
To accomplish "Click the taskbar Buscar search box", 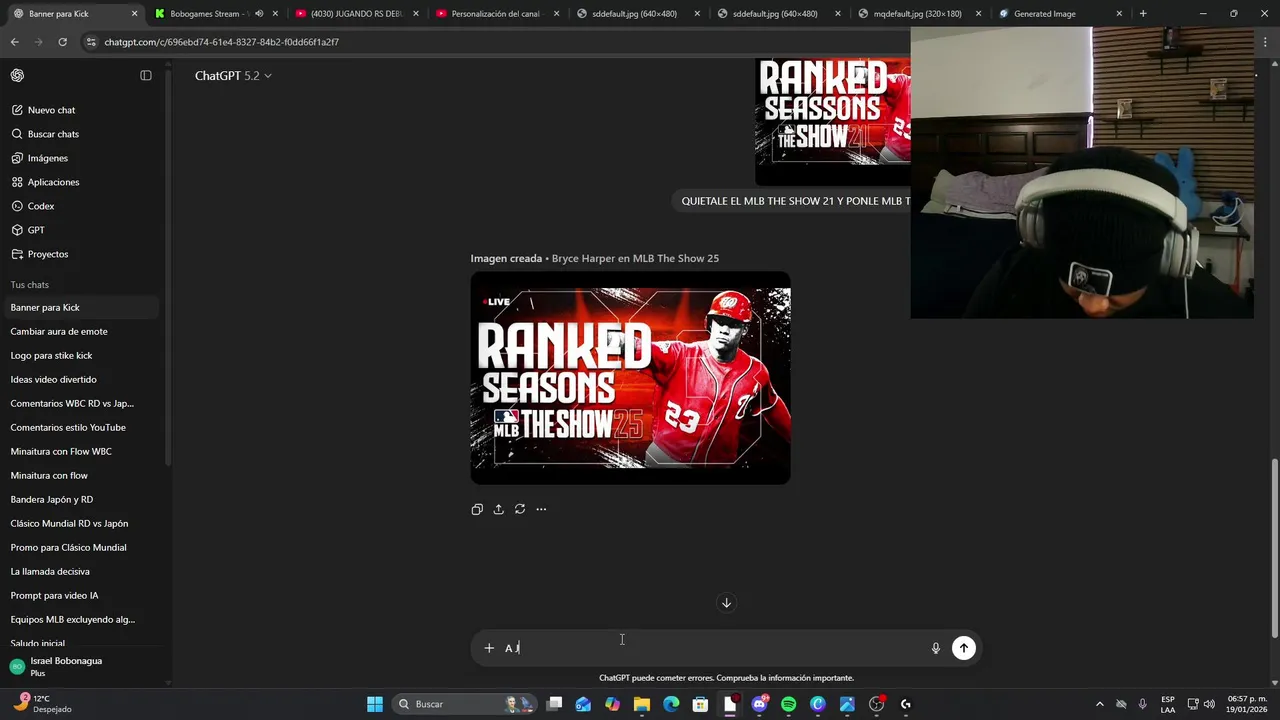I will pyautogui.click(x=464, y=704).
